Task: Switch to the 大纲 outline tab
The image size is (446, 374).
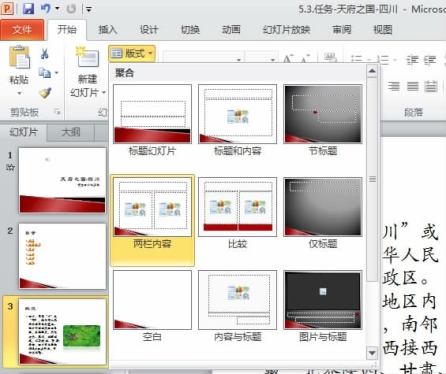Action: coord(71,132)
